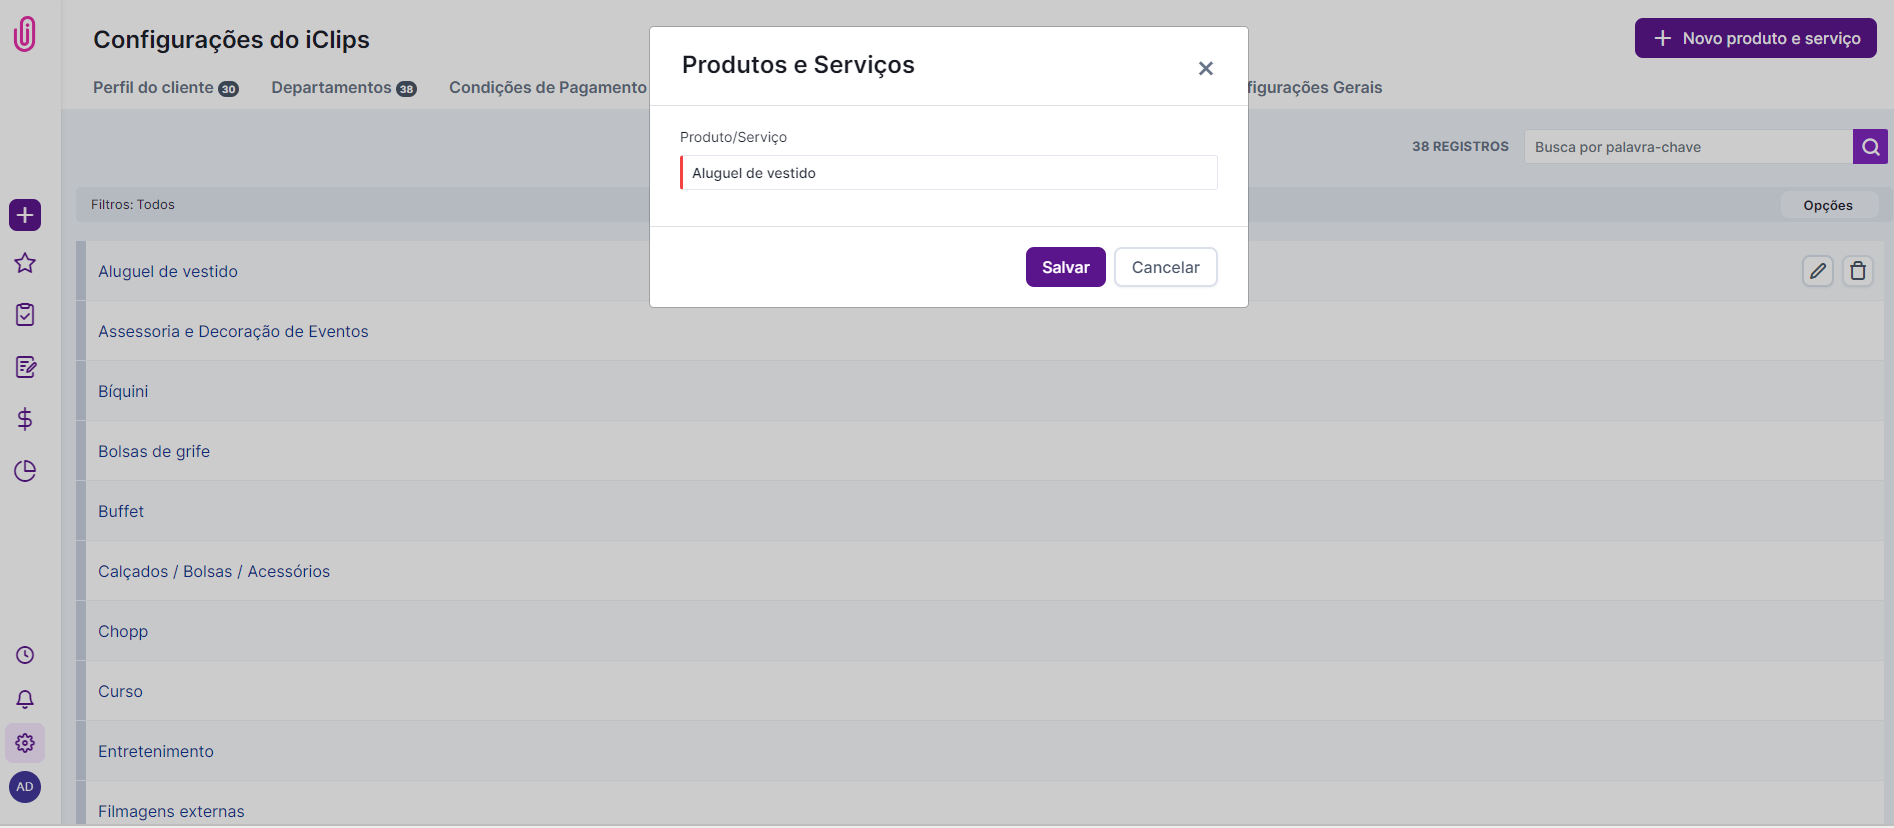Click the pencil edit icon for Aluguel de vestido
The image size is (1894, 828).
click(x=1817, y=271)
